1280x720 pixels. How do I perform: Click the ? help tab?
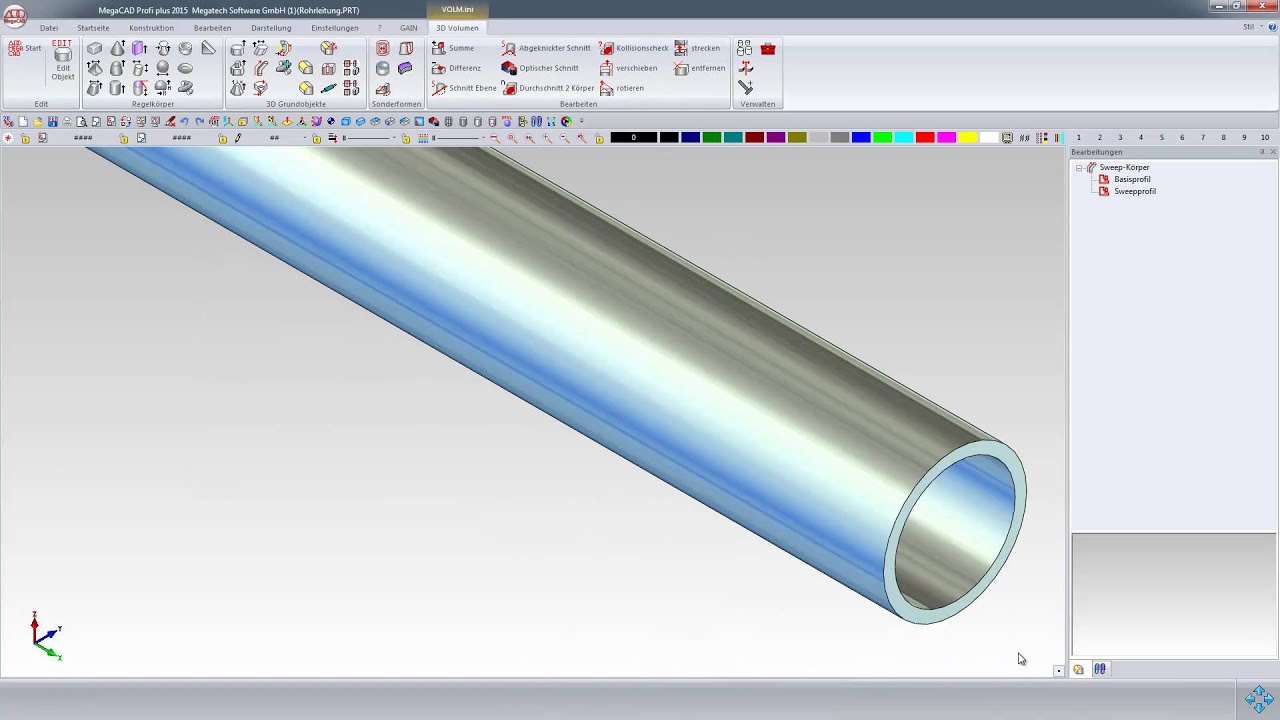click(379, 28)
